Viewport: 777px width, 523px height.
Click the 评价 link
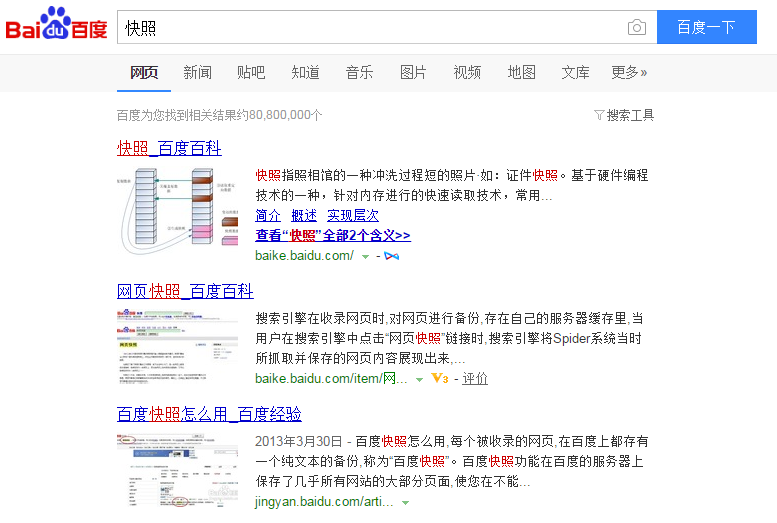(x=475, y=379)
